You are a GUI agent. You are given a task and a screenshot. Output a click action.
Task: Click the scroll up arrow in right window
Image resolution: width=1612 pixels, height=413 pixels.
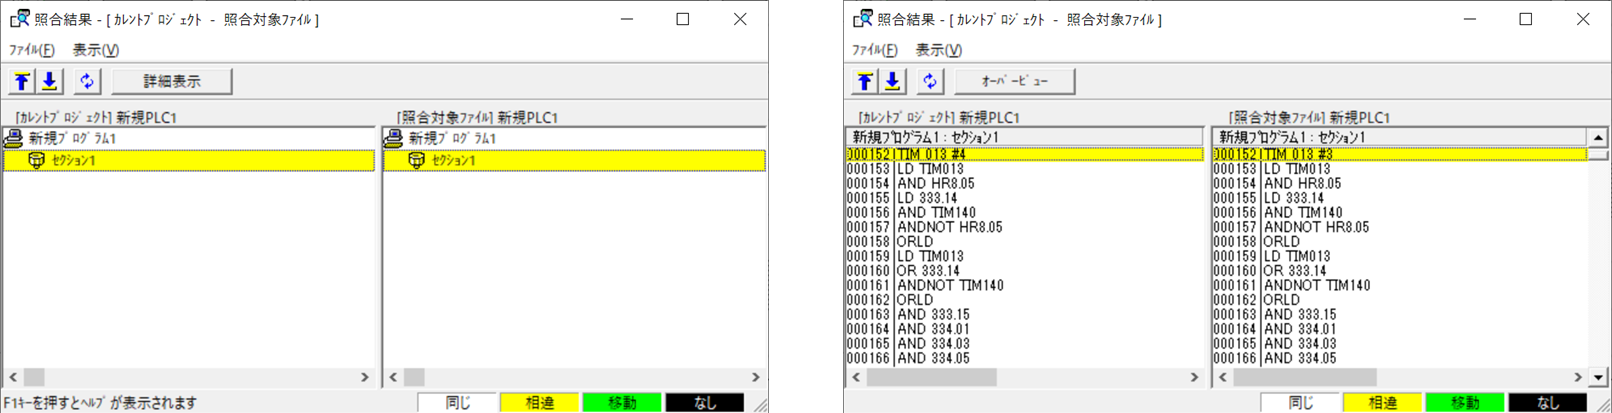tap(1598, 138)
